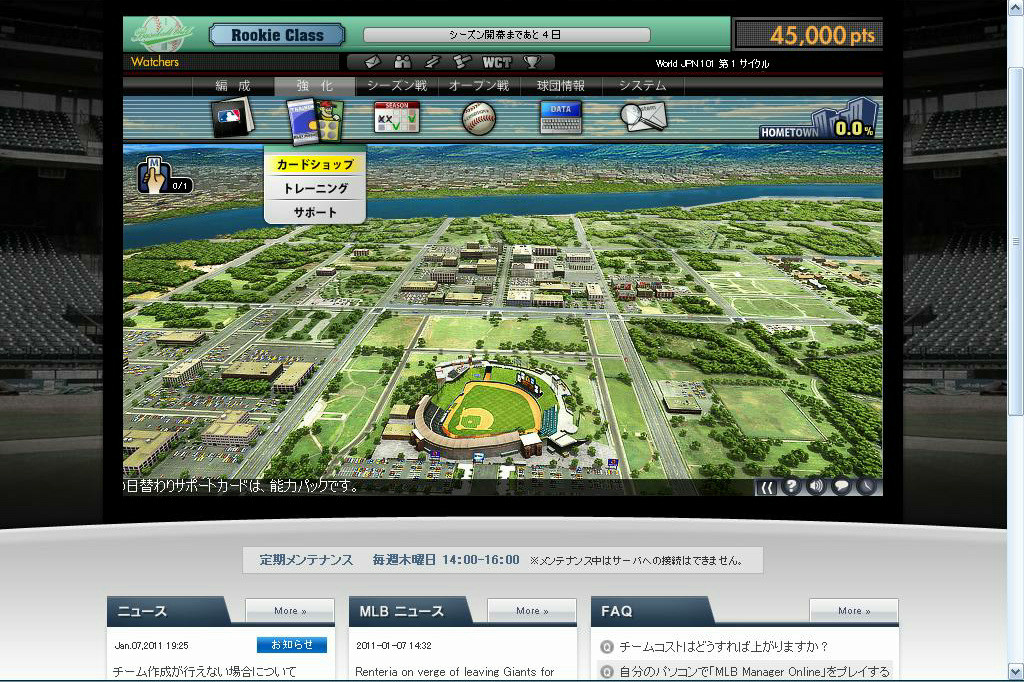Select カードショップ from the dropdown menu
The image size is (1024, 682).
(315, 164)
